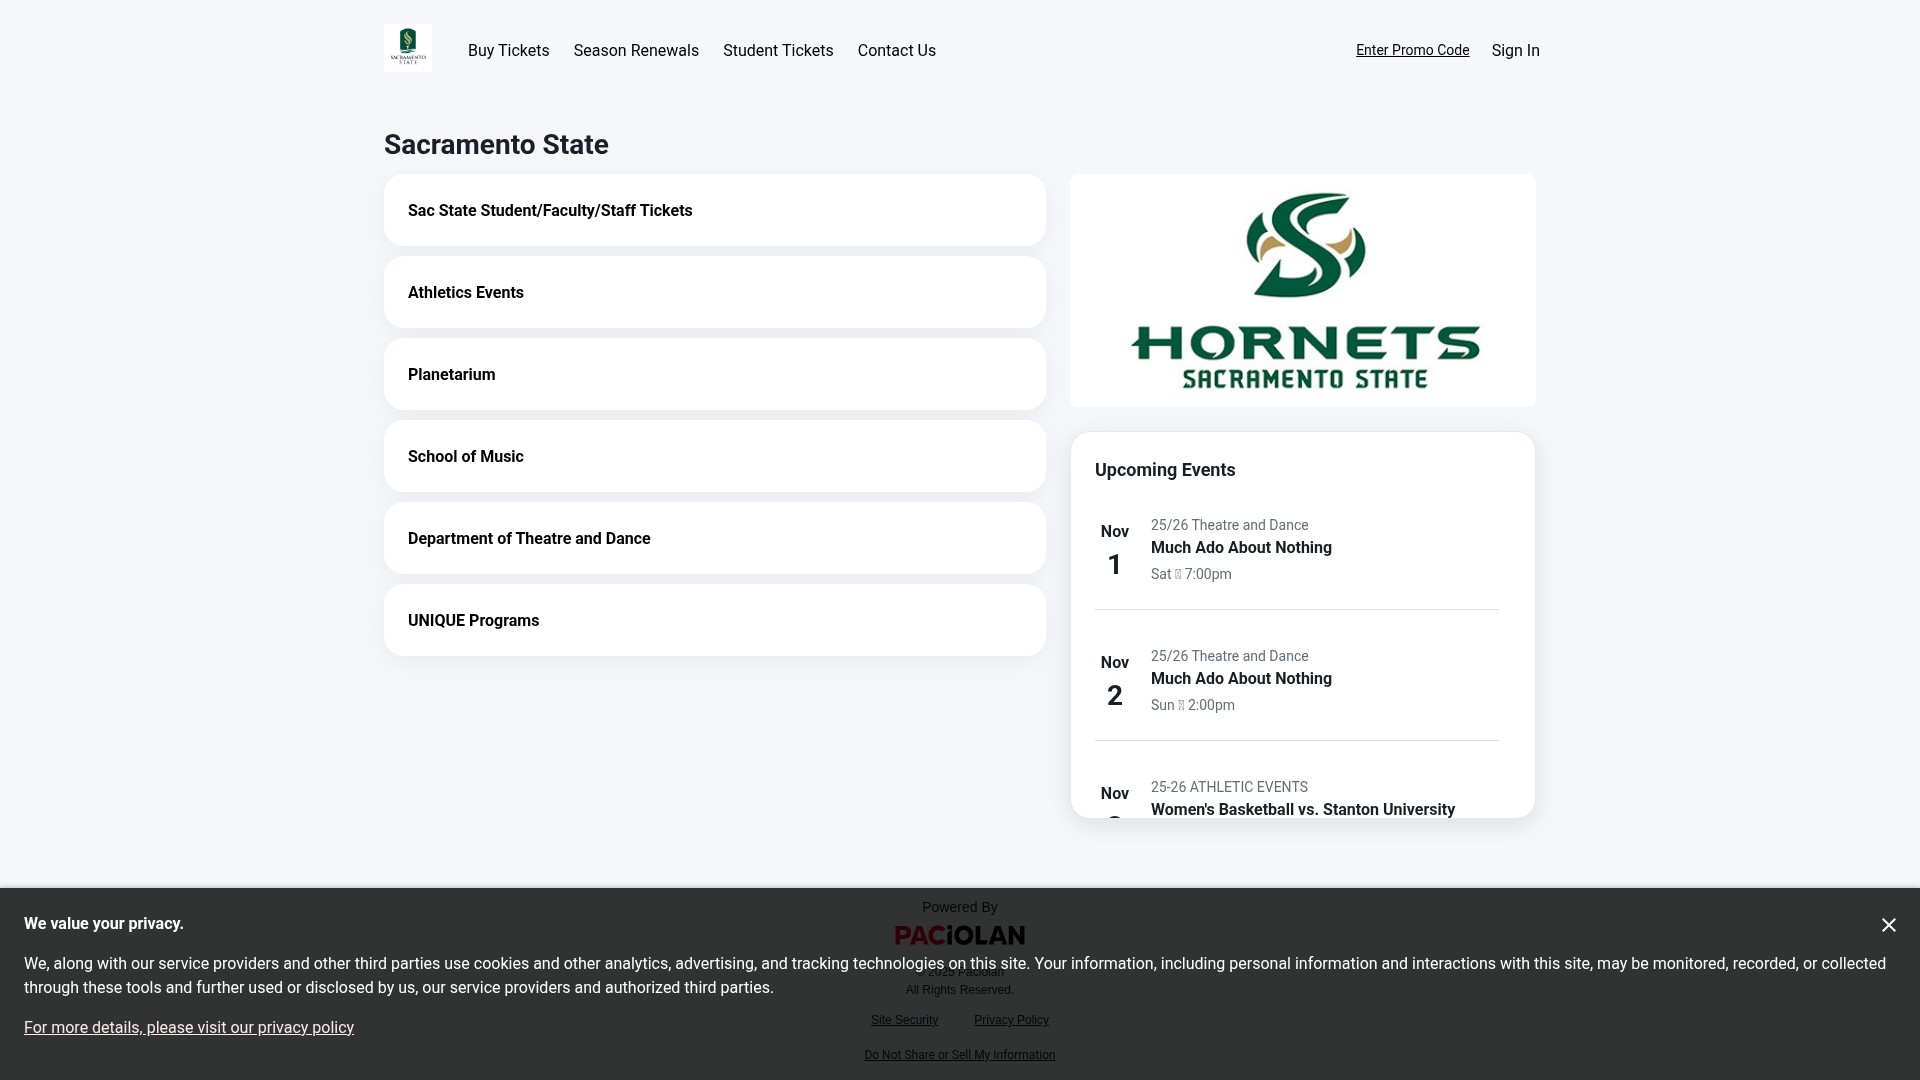Click Sign In at top right
The image size is (1920, 1080).
[x=1515, y=50]
